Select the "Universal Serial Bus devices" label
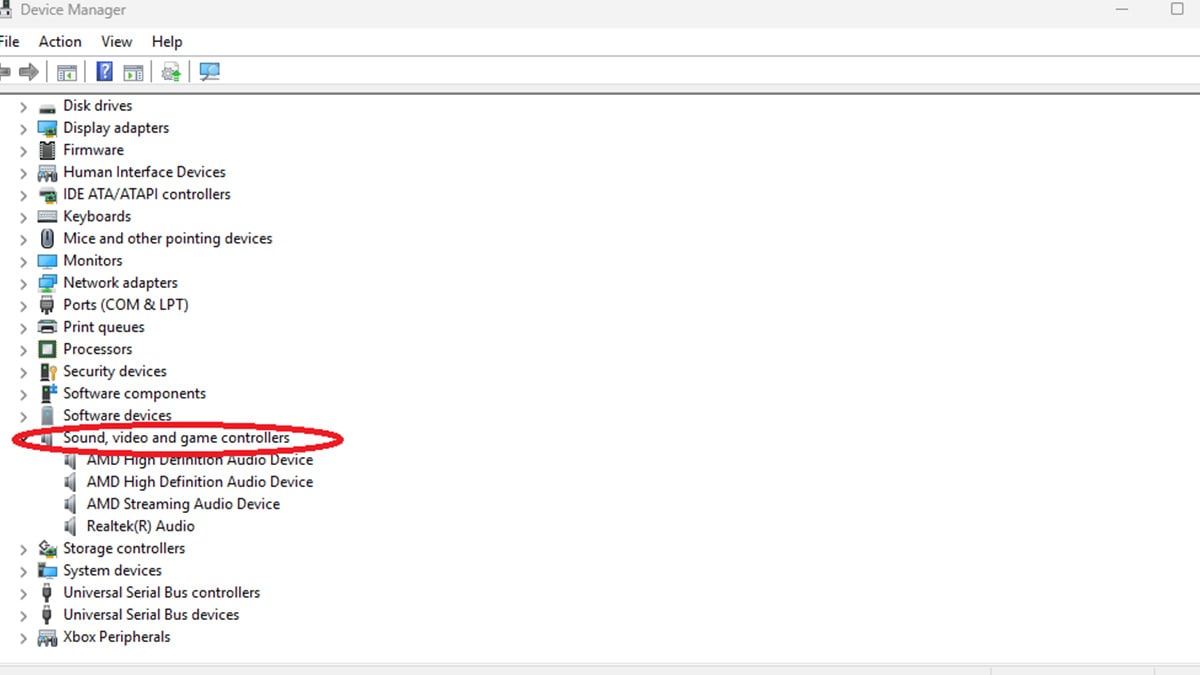The height and width of the screenshot is (675, 1200). point(151,614)
